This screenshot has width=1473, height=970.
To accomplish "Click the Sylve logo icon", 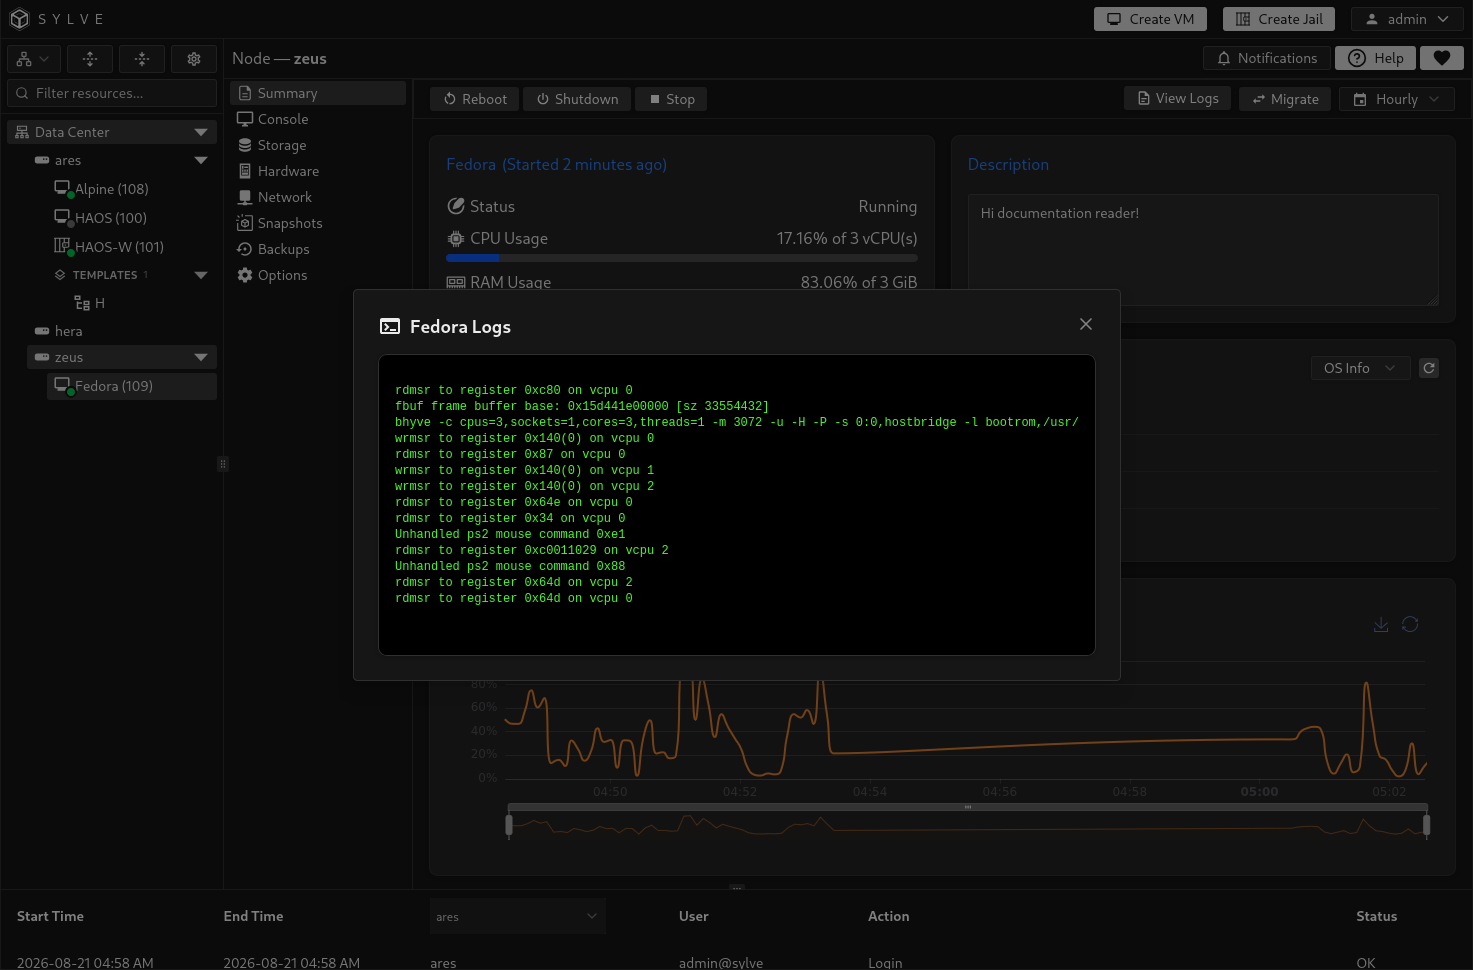I will (19, 19).
